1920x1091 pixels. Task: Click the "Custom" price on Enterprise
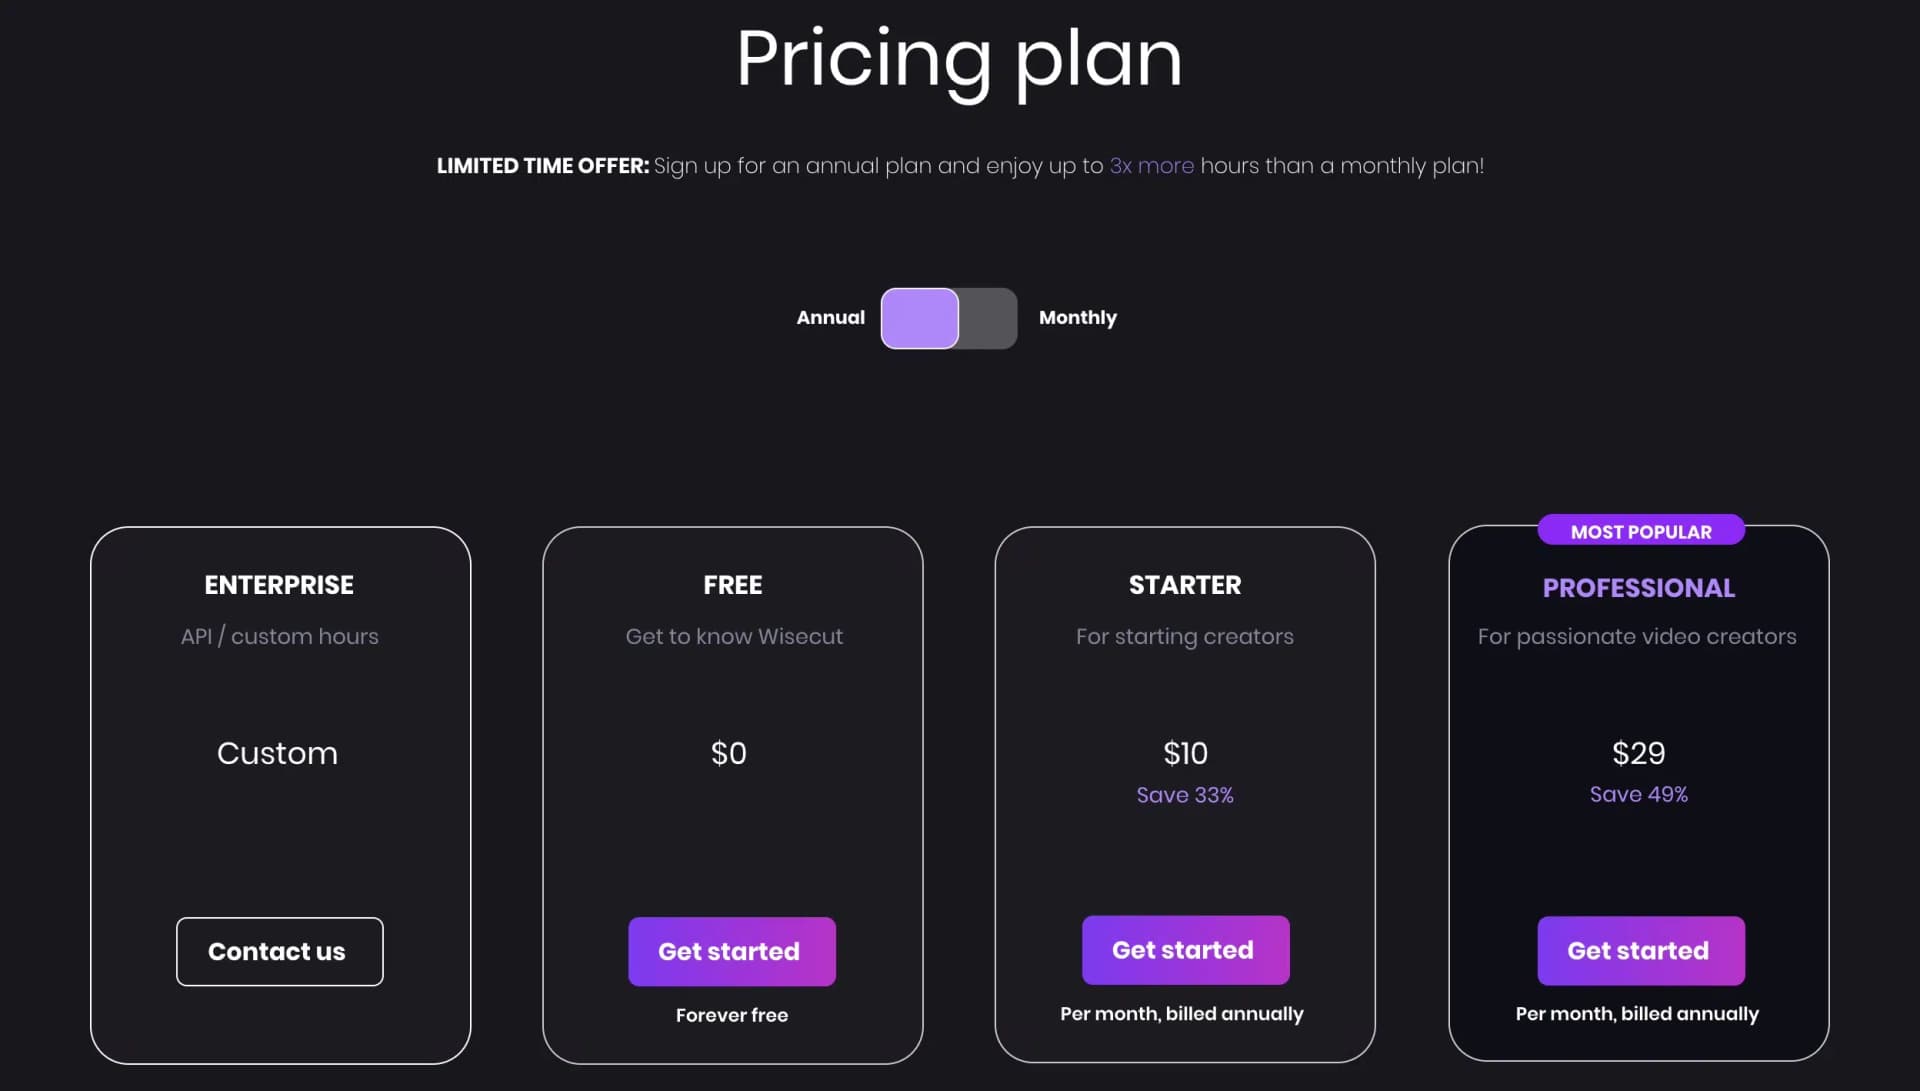click(277, 753)
